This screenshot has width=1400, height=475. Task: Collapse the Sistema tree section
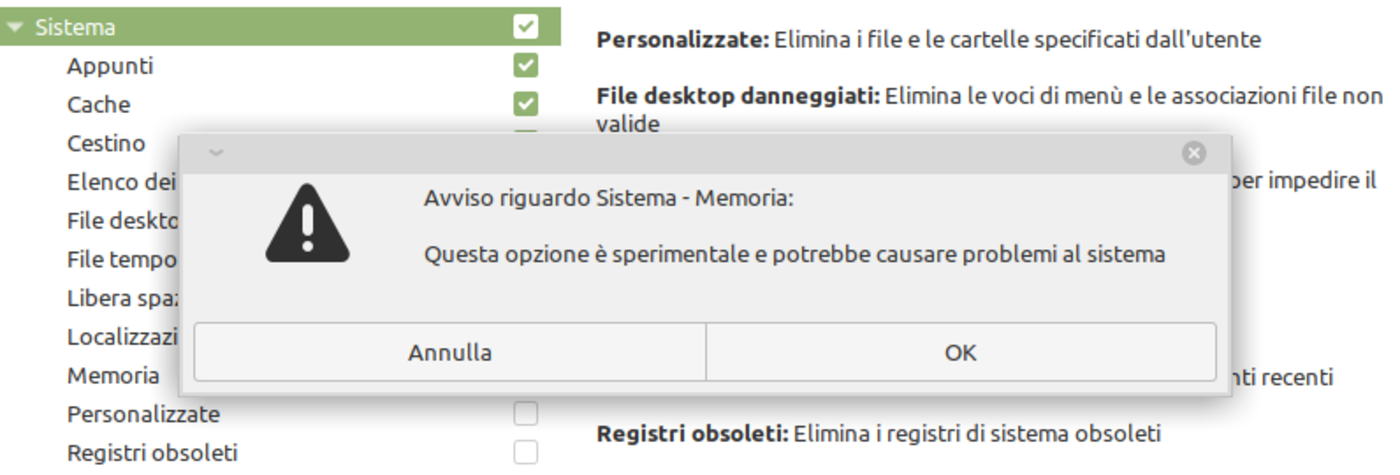pos(14,28)
